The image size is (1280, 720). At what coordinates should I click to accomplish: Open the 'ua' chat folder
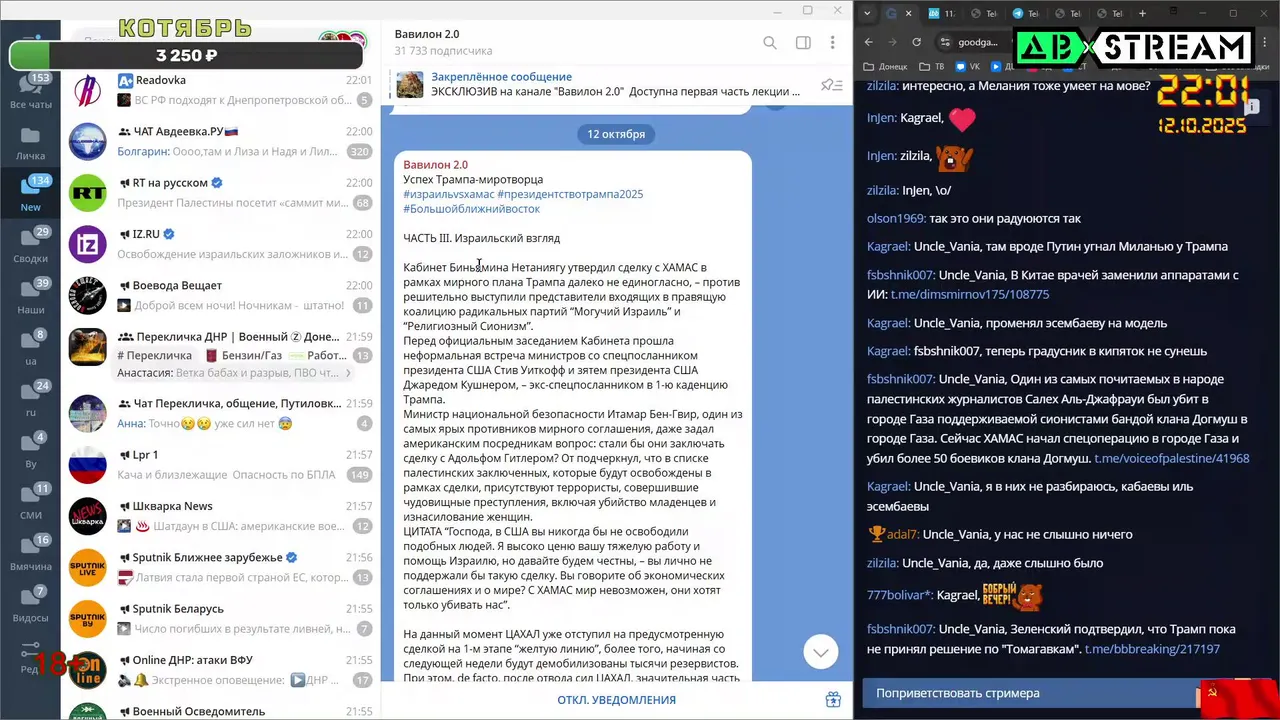tap(30, 349)
